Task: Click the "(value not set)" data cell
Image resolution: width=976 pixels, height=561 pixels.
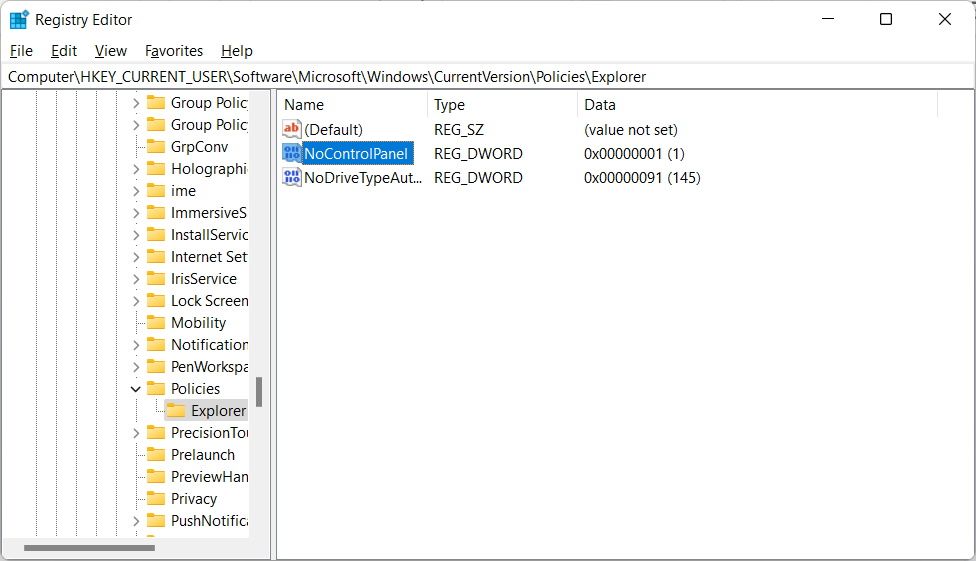Action: coord(631,130)
